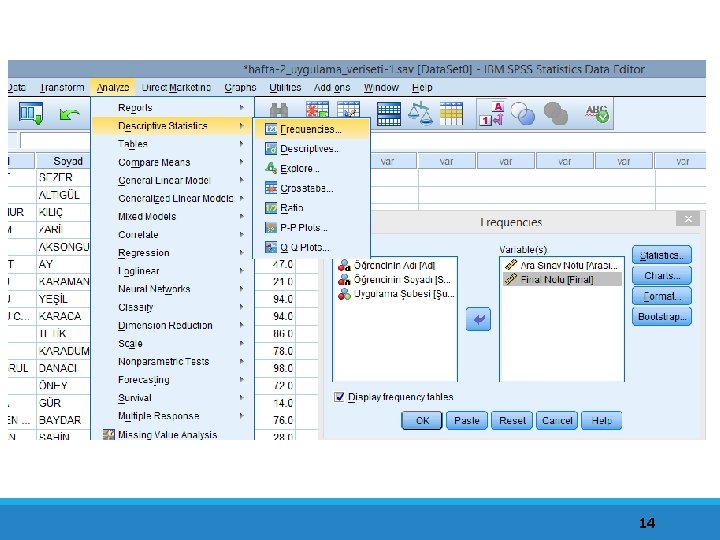The image size is (720, 540).
Task: Click the Reset button
Action: (512, 421)
